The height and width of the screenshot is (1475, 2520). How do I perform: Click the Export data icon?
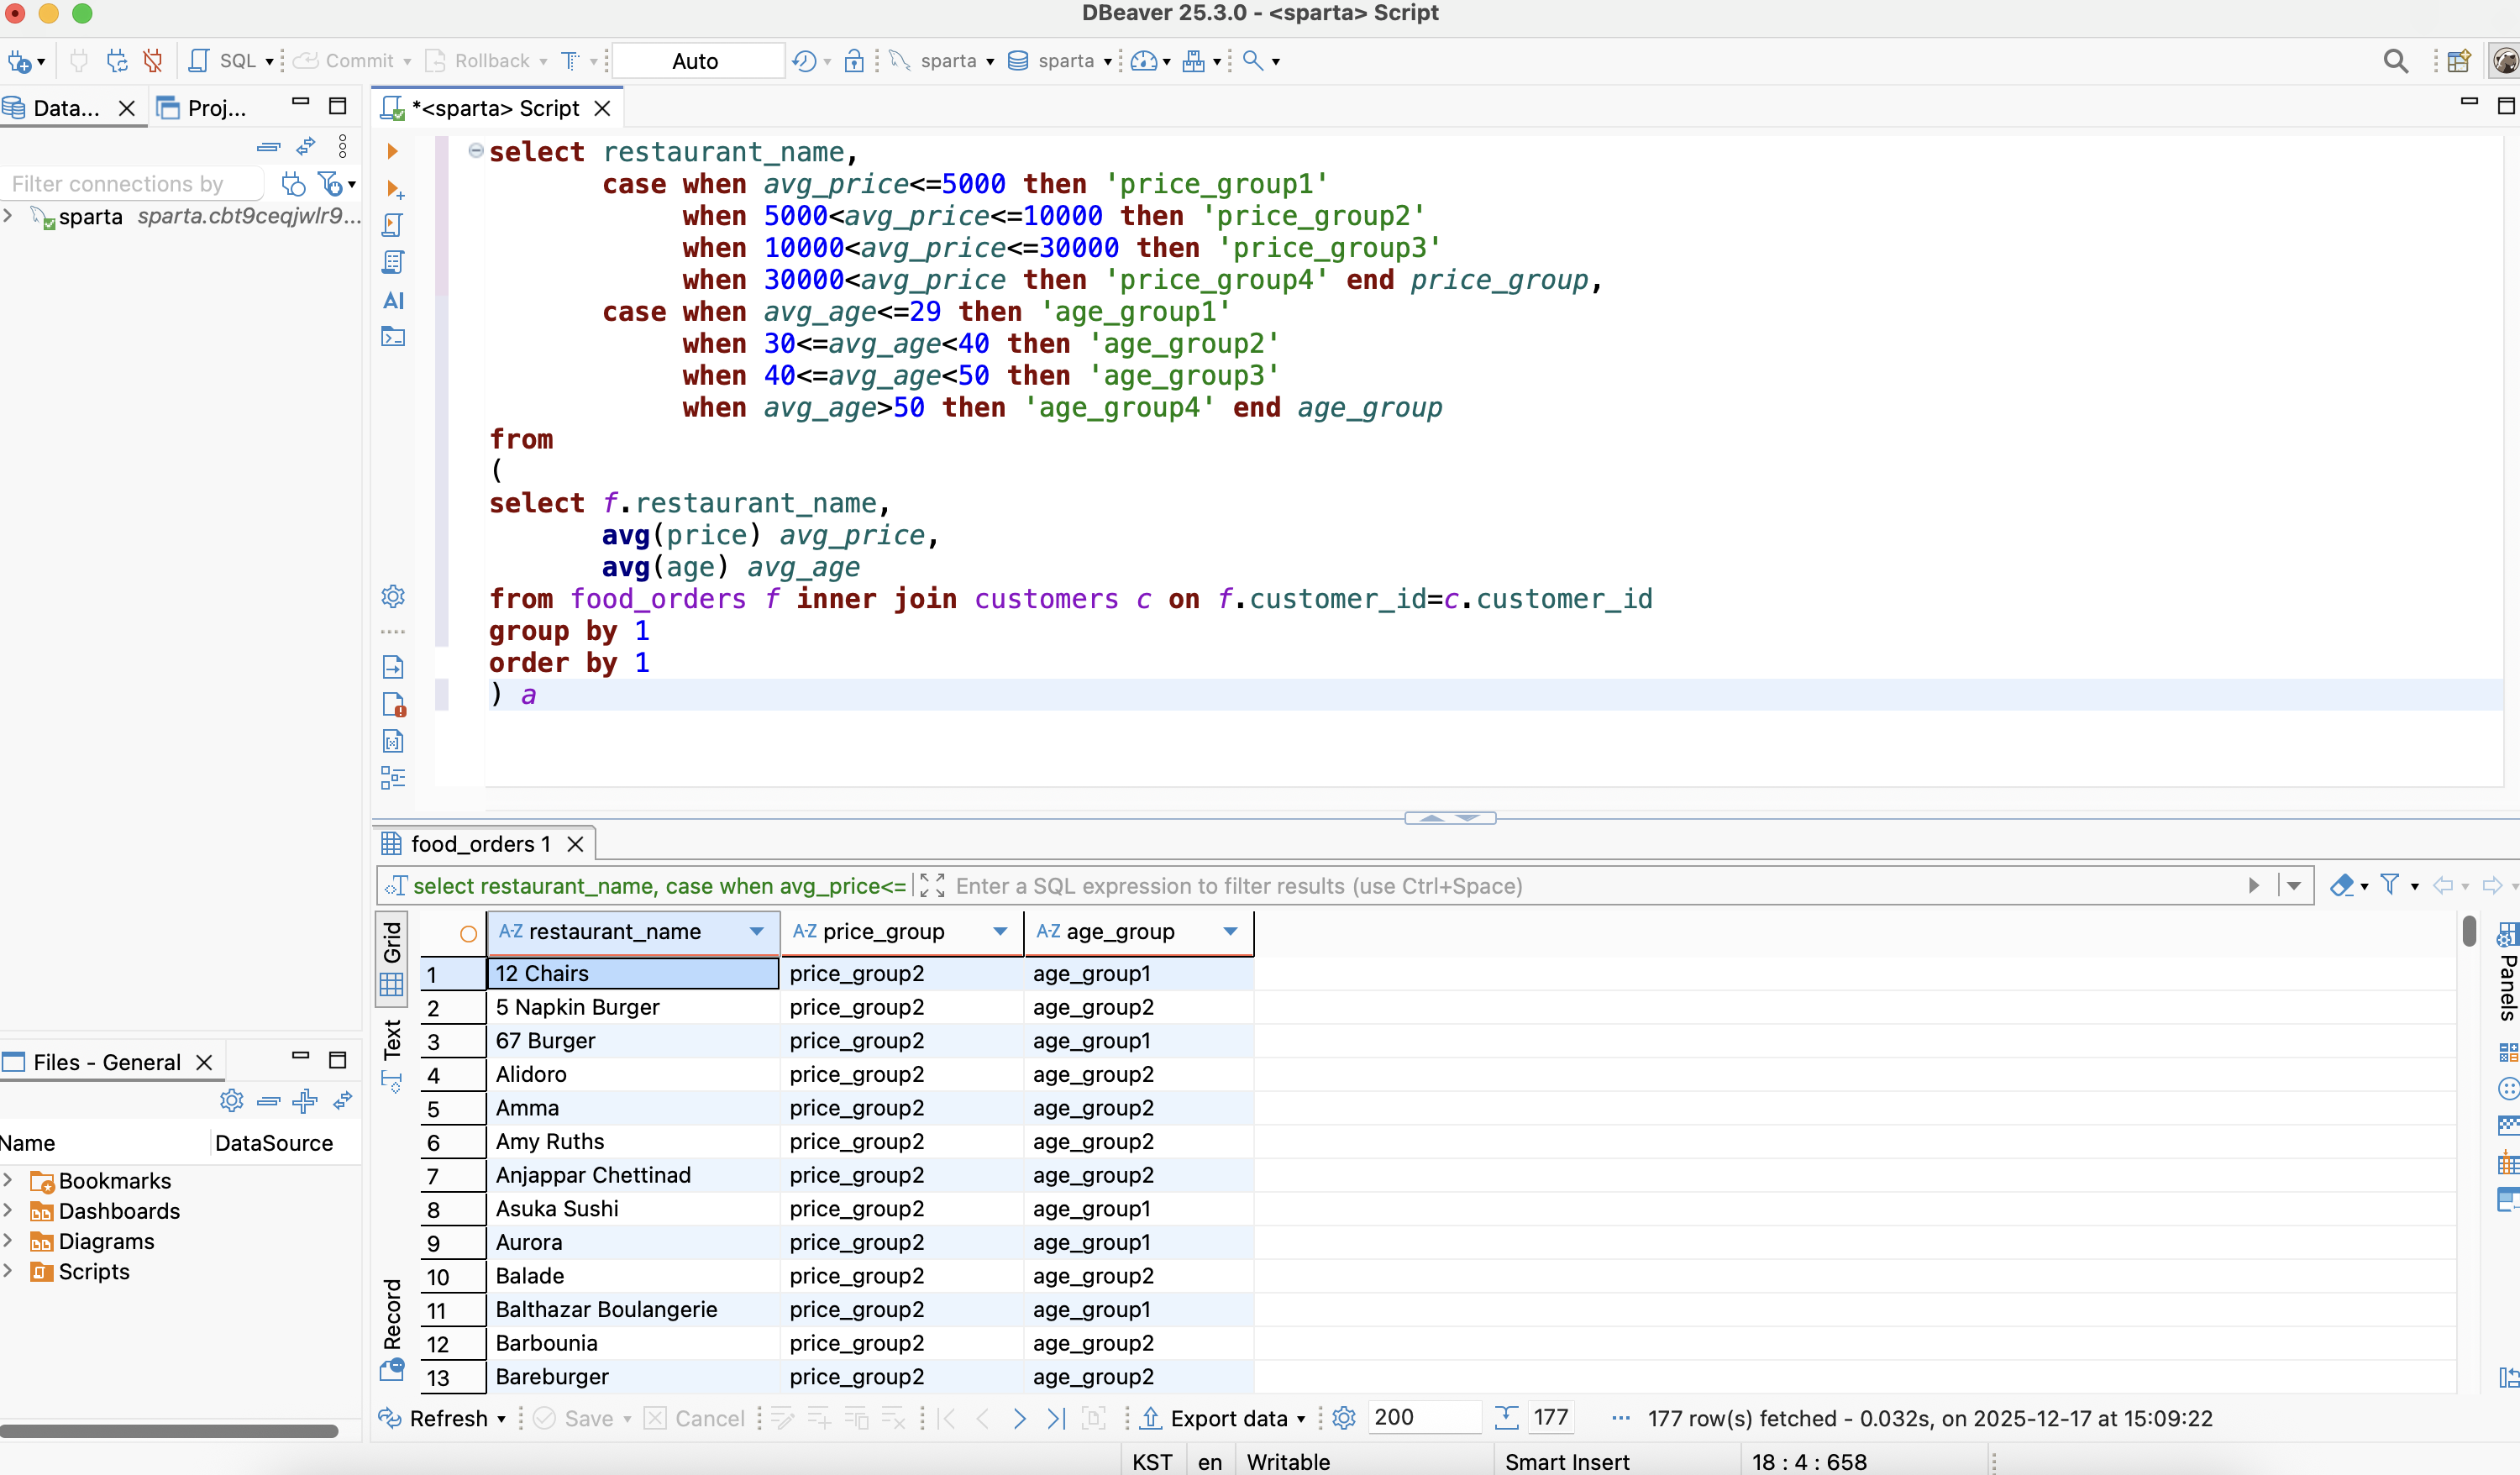pos(1151,1417)
